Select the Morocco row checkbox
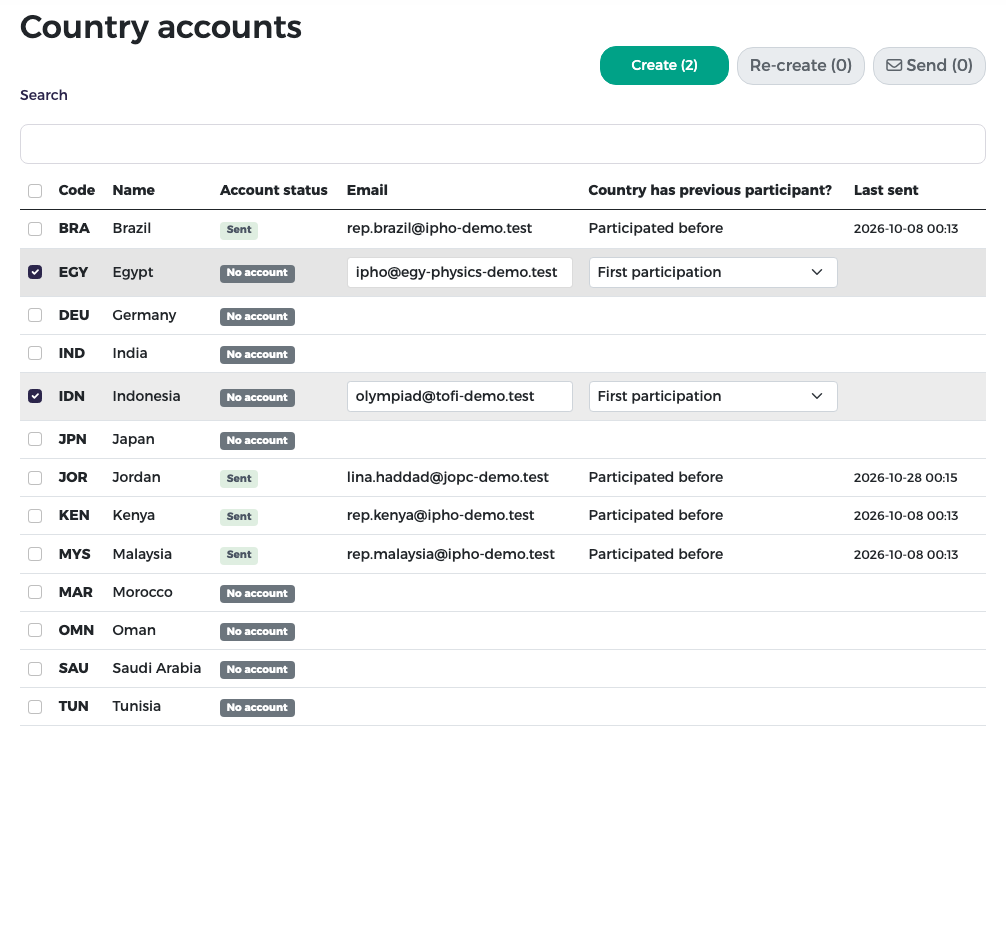 [35, 592]
